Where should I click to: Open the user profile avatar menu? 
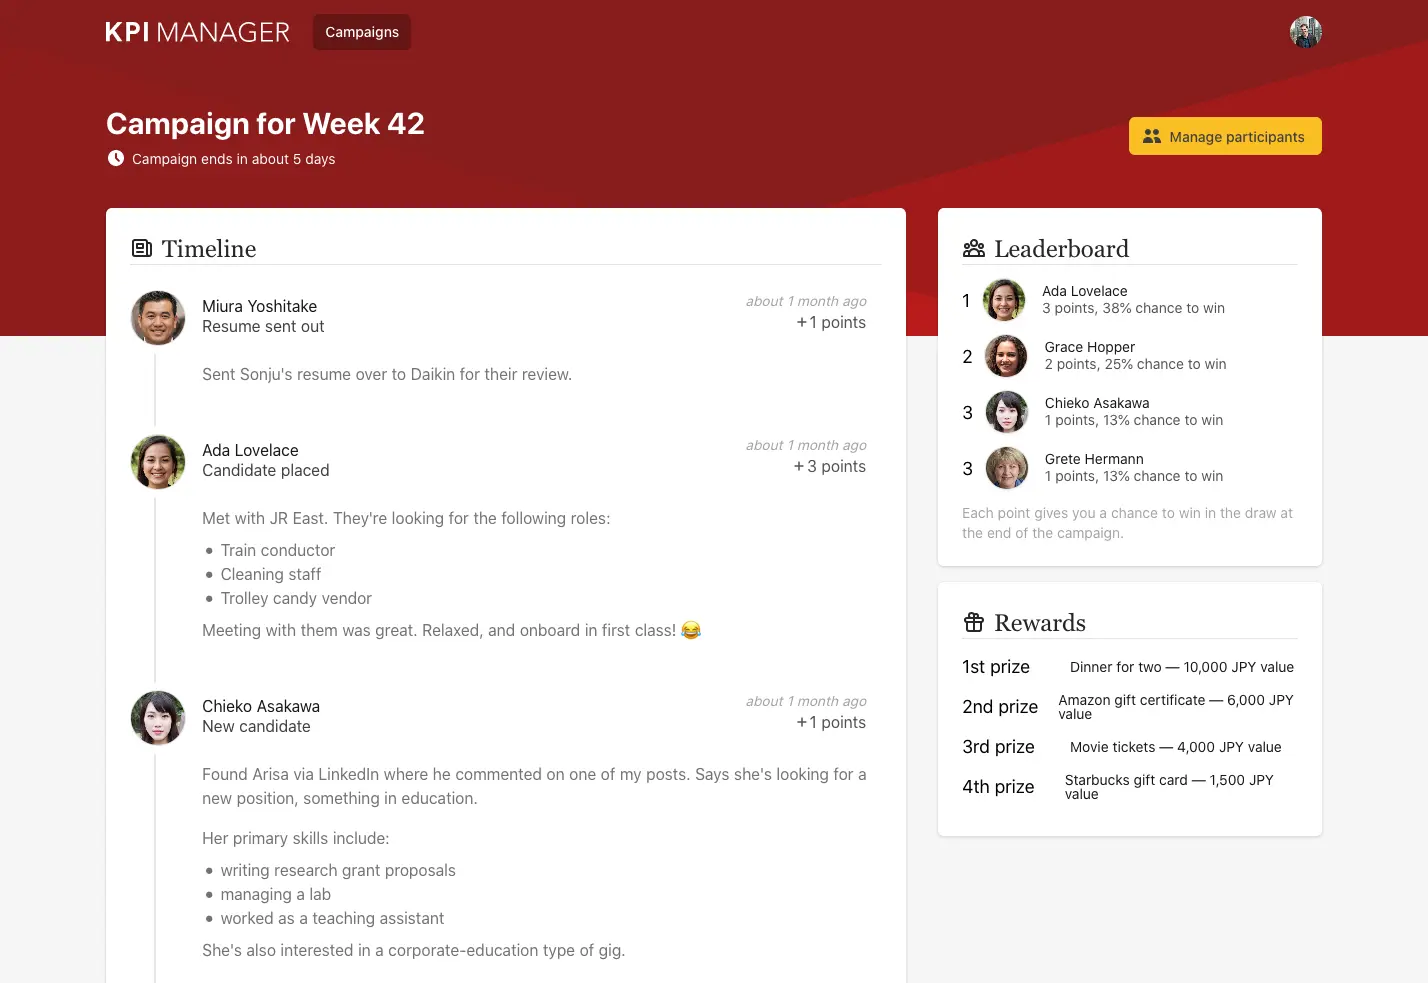pos(1305,32)
